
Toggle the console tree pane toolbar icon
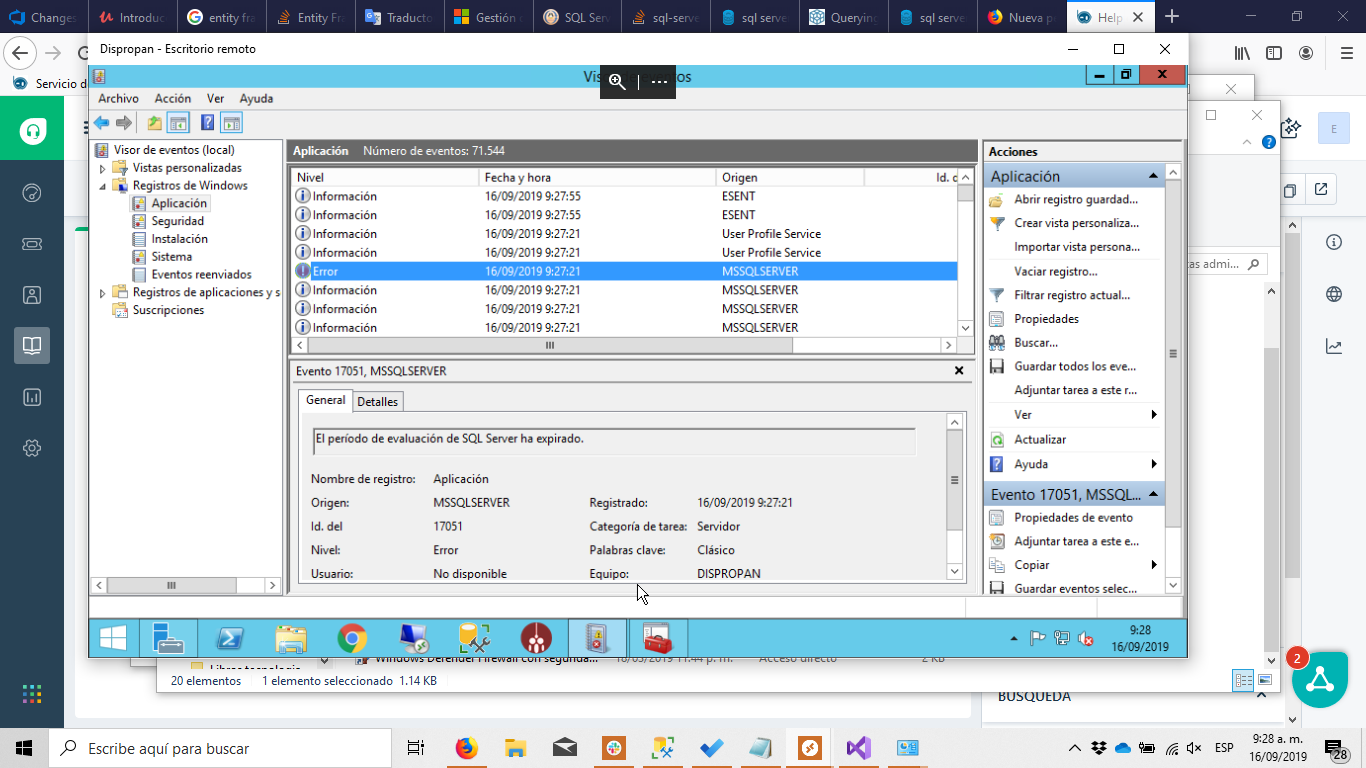(178, 123)
